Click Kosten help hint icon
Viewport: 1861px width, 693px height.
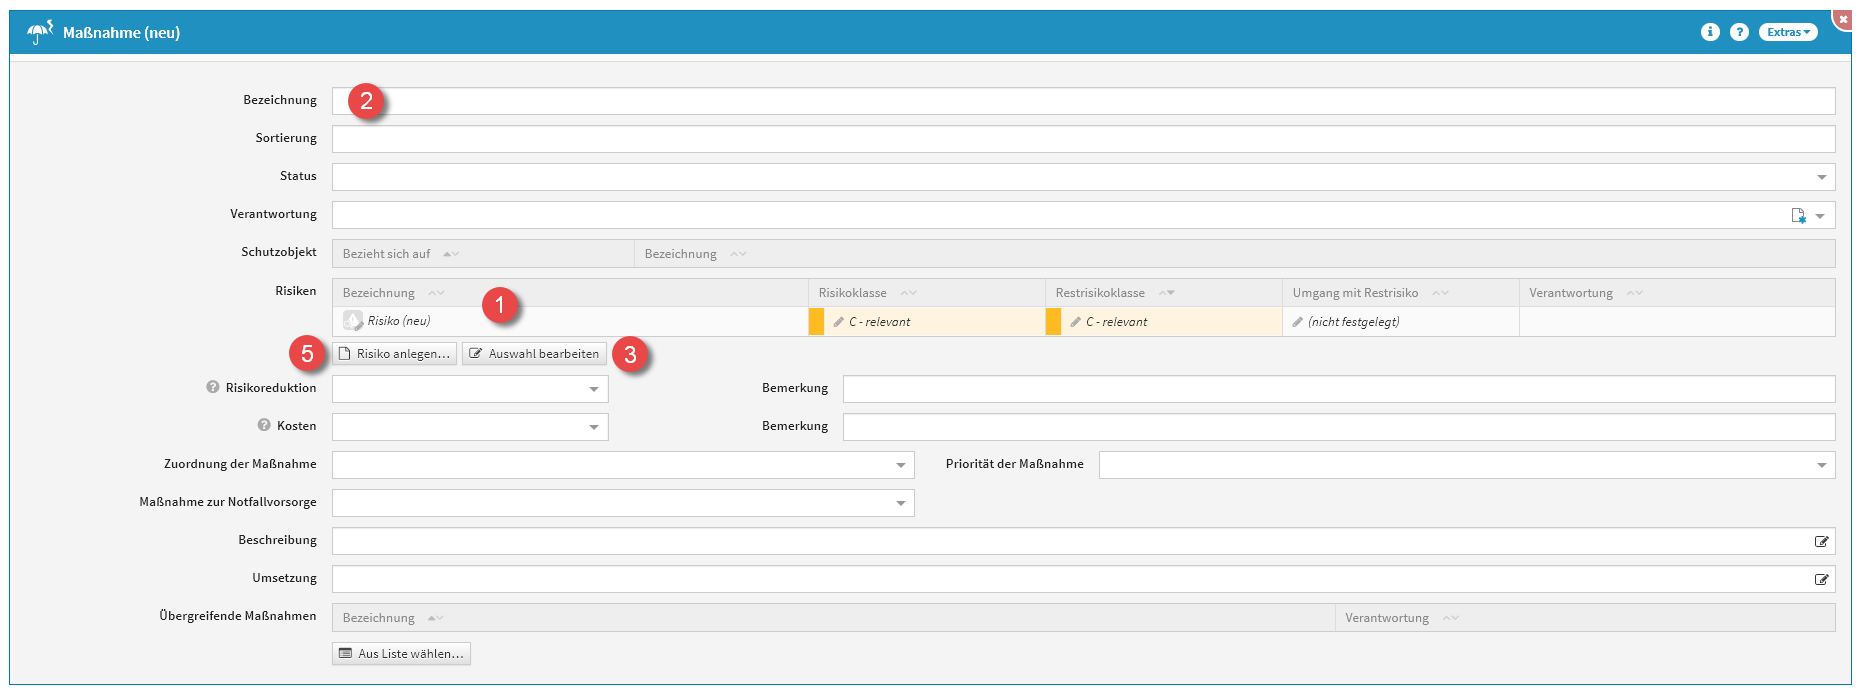[264, 425]
